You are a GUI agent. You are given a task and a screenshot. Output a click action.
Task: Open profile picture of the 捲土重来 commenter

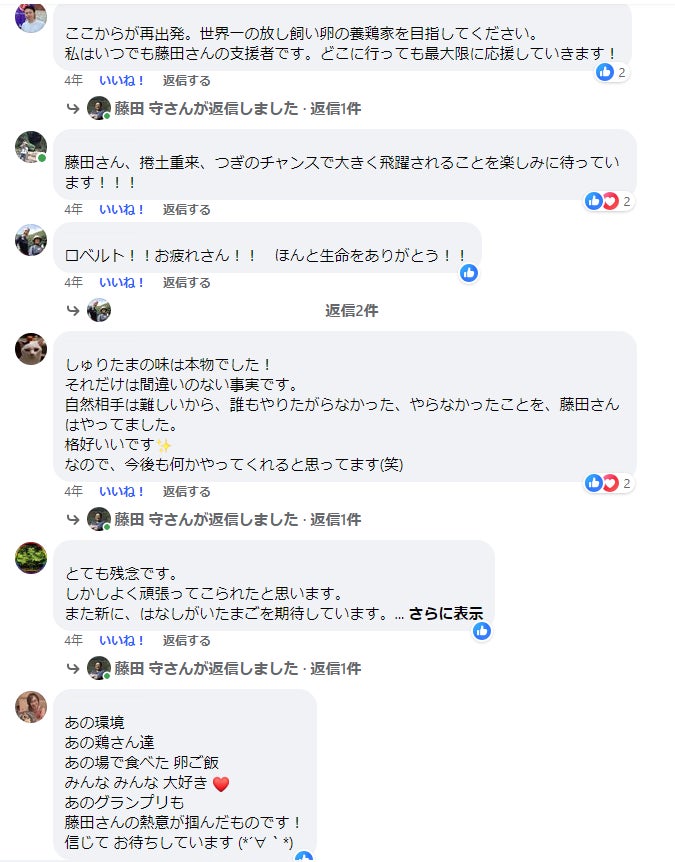31,147
